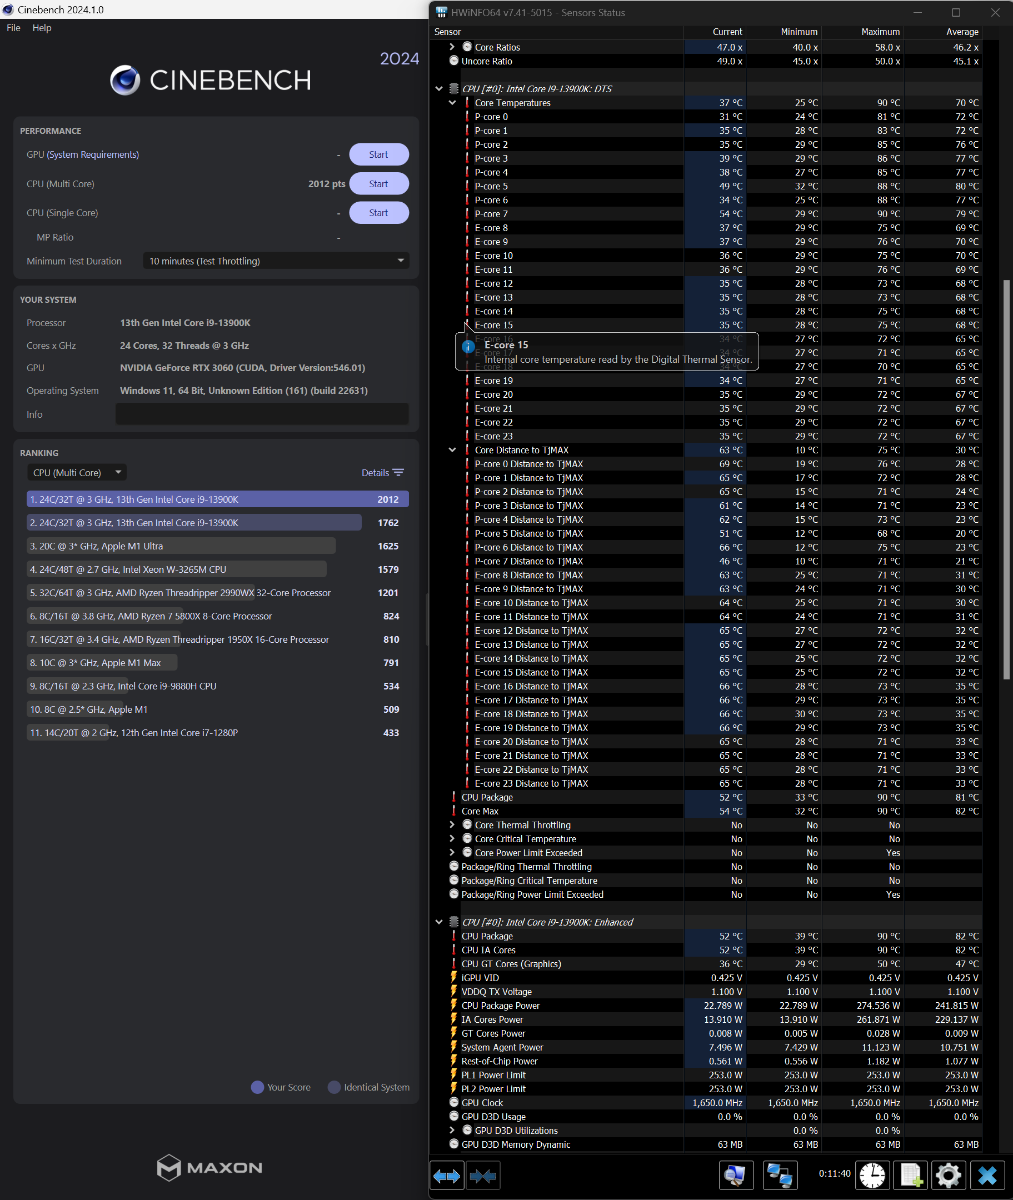Select the top ranking entry scoring 2012
Viewport: 1013px width, 1200px height.
[x=217, y=499]
